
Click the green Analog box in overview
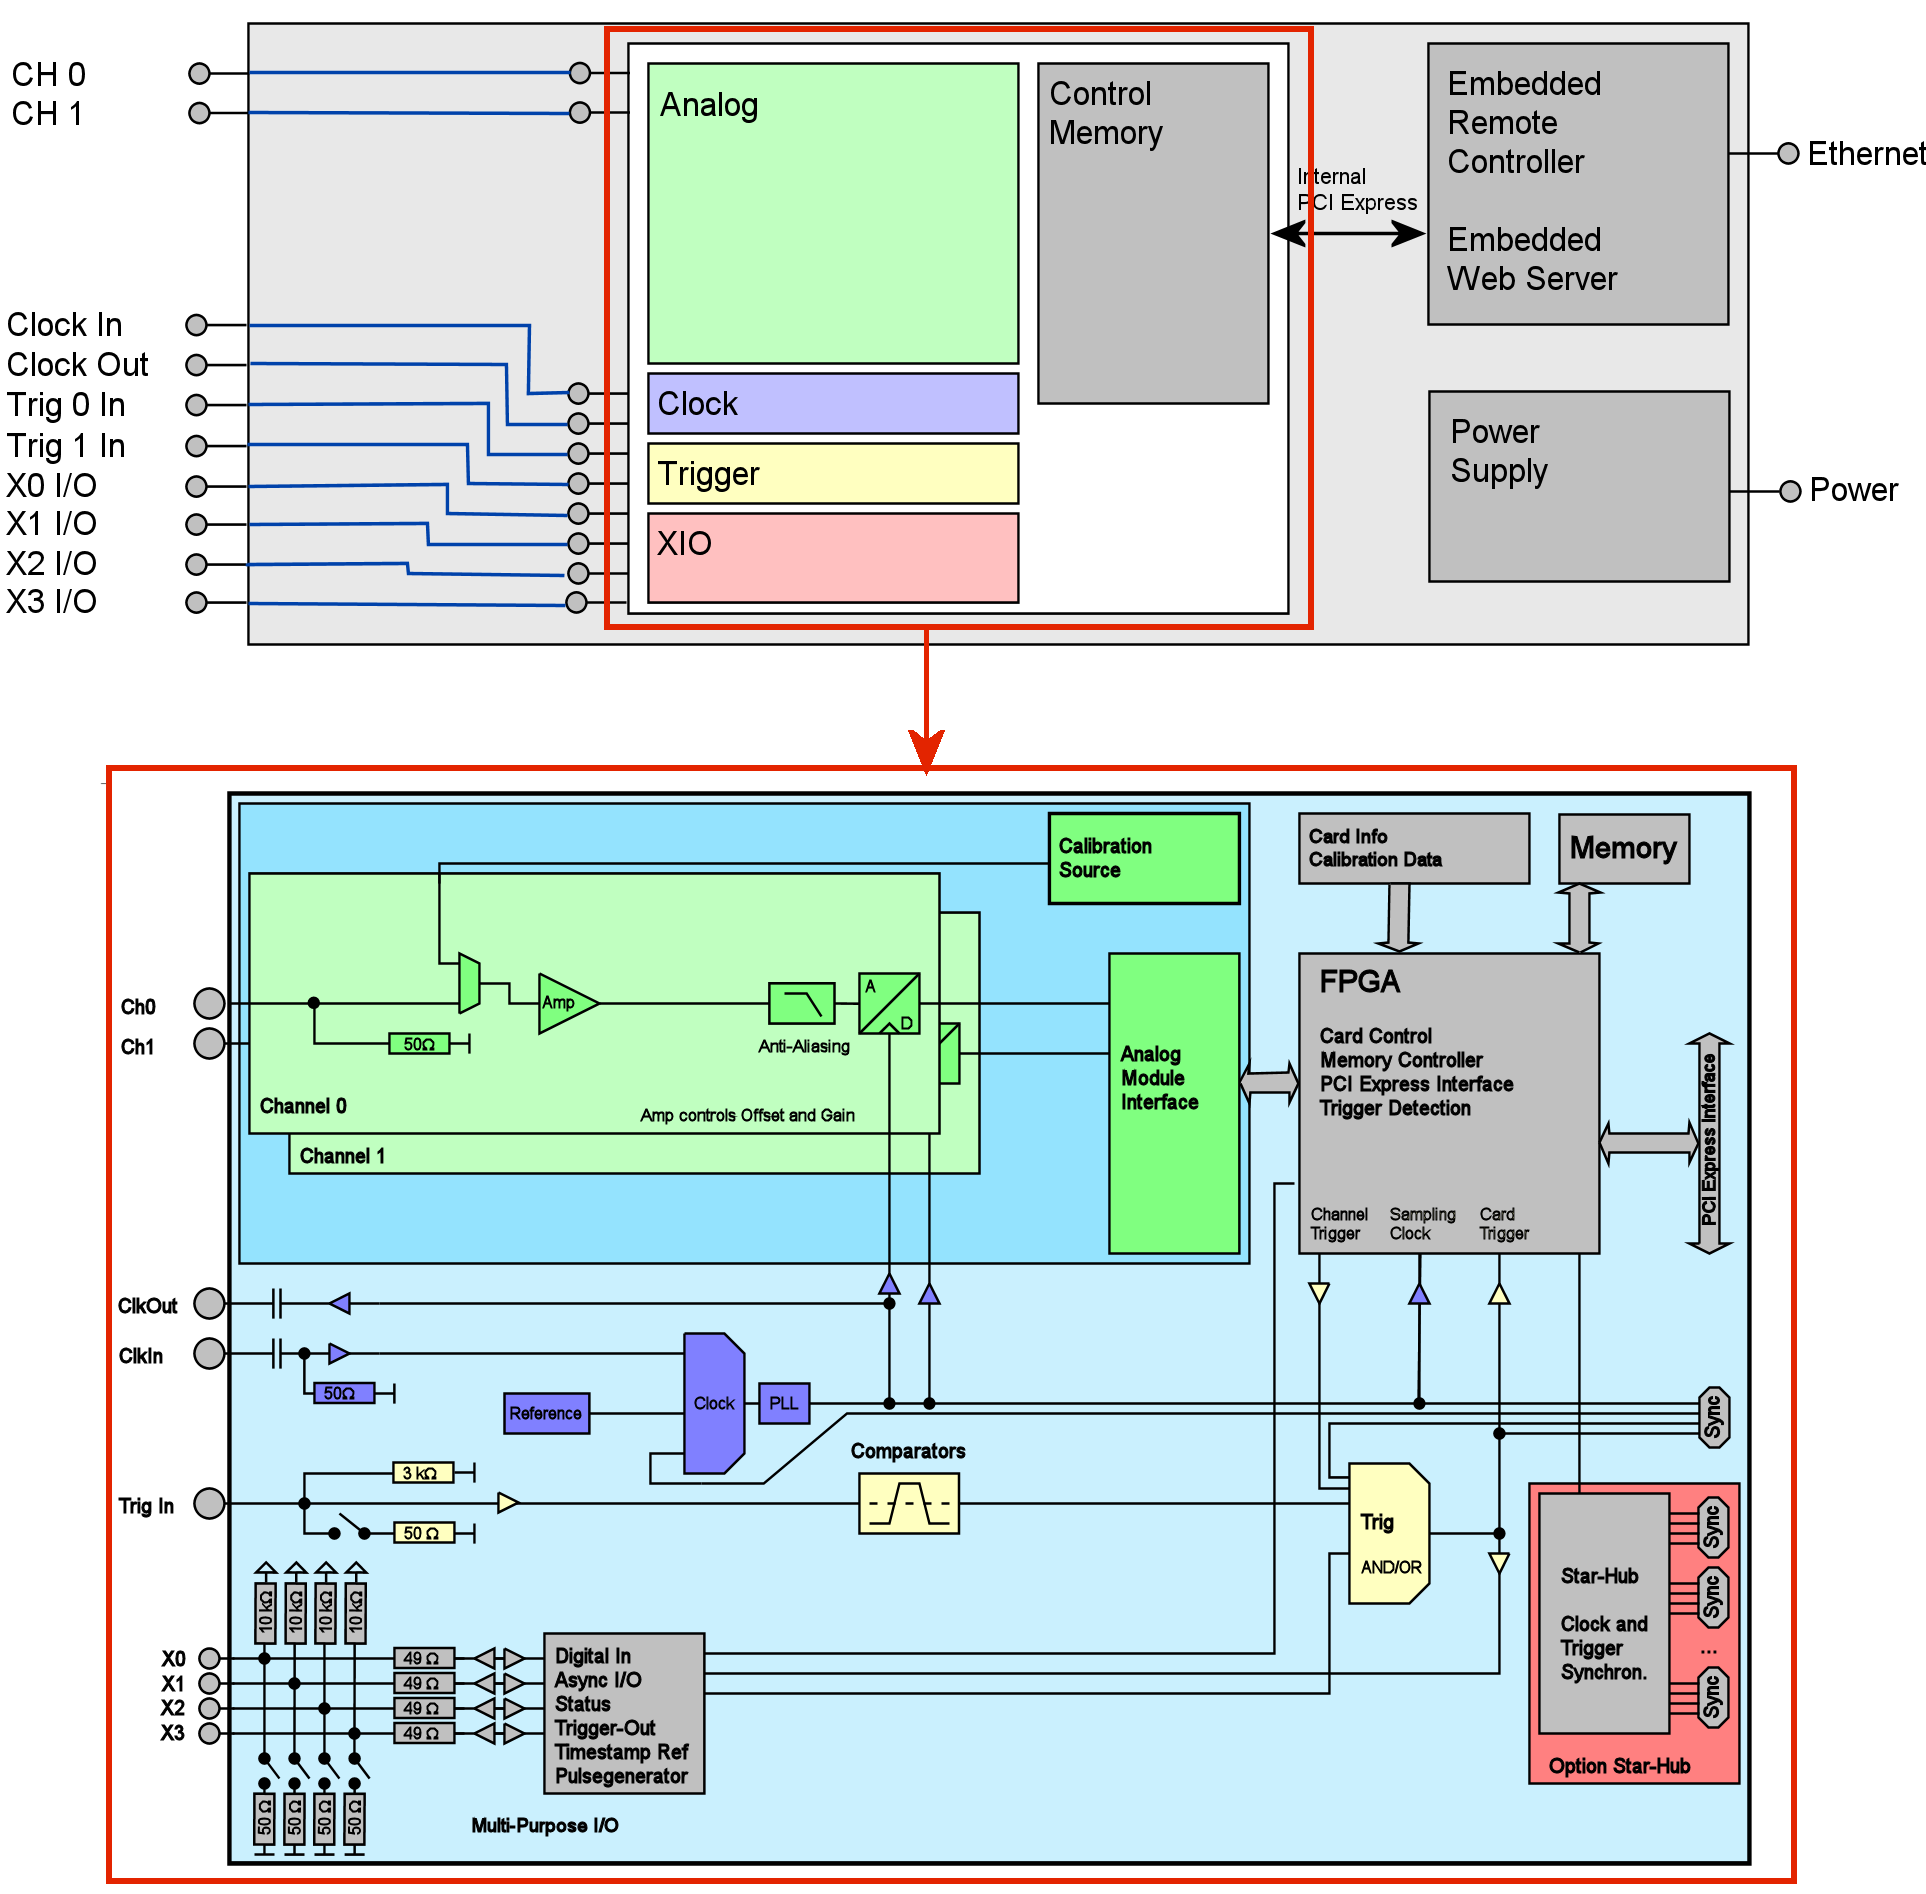coord(832,213)
